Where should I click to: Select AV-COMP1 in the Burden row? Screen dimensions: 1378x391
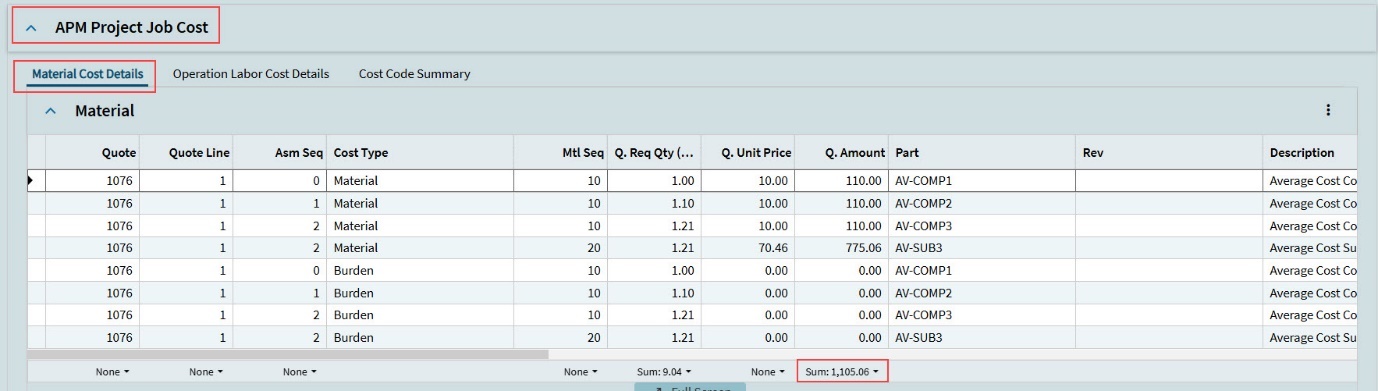coord(982,271)
